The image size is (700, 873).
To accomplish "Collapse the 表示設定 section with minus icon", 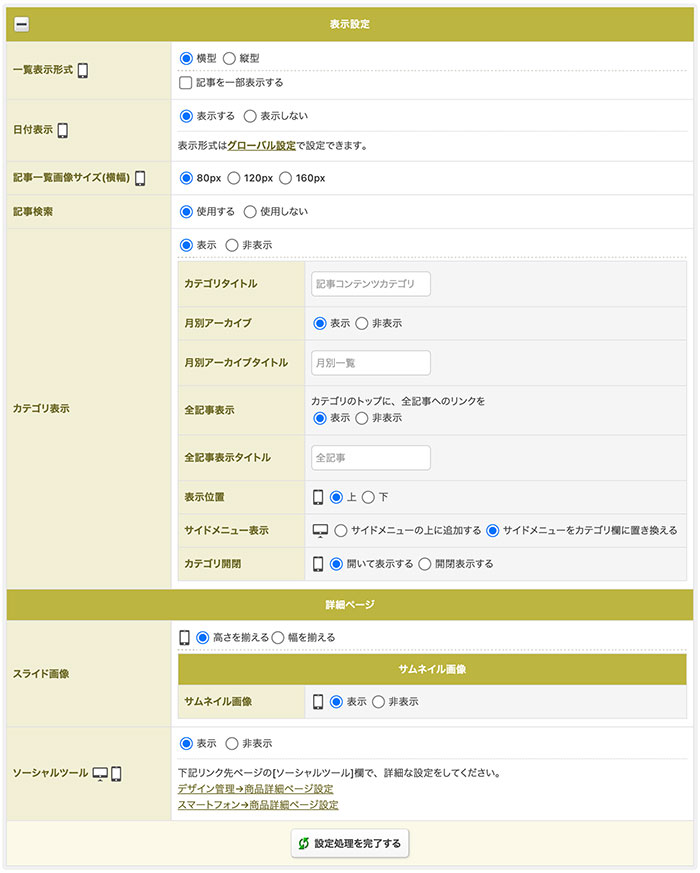I will click(x=21, y=24).
